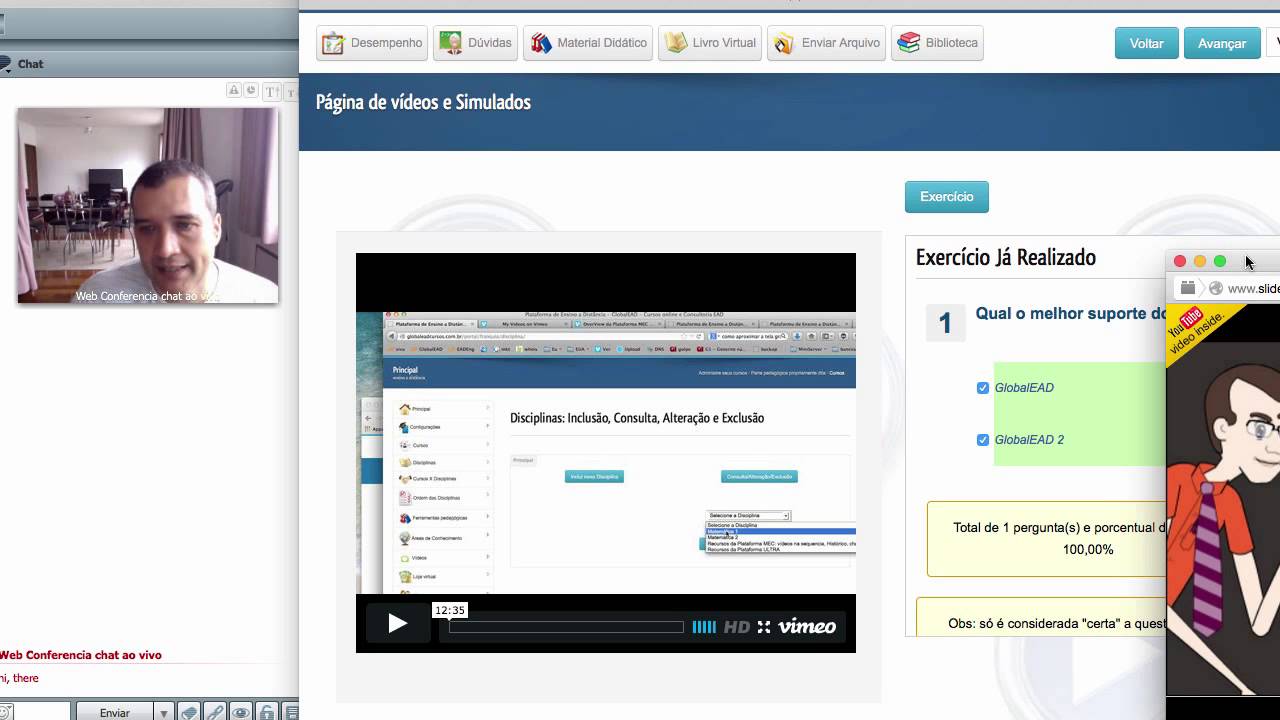
Task: Seek along the Vimeo video progress bar
Action: pos(566,627)
